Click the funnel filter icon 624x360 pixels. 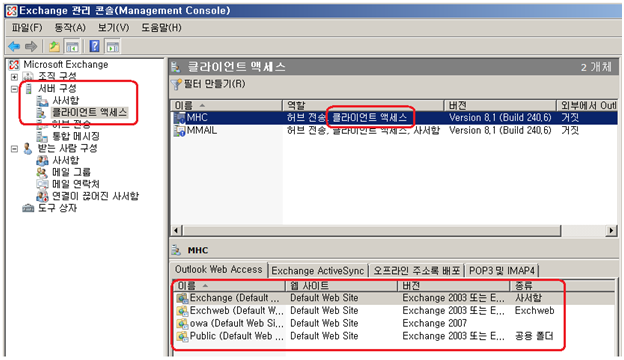(x=176, y=84)
